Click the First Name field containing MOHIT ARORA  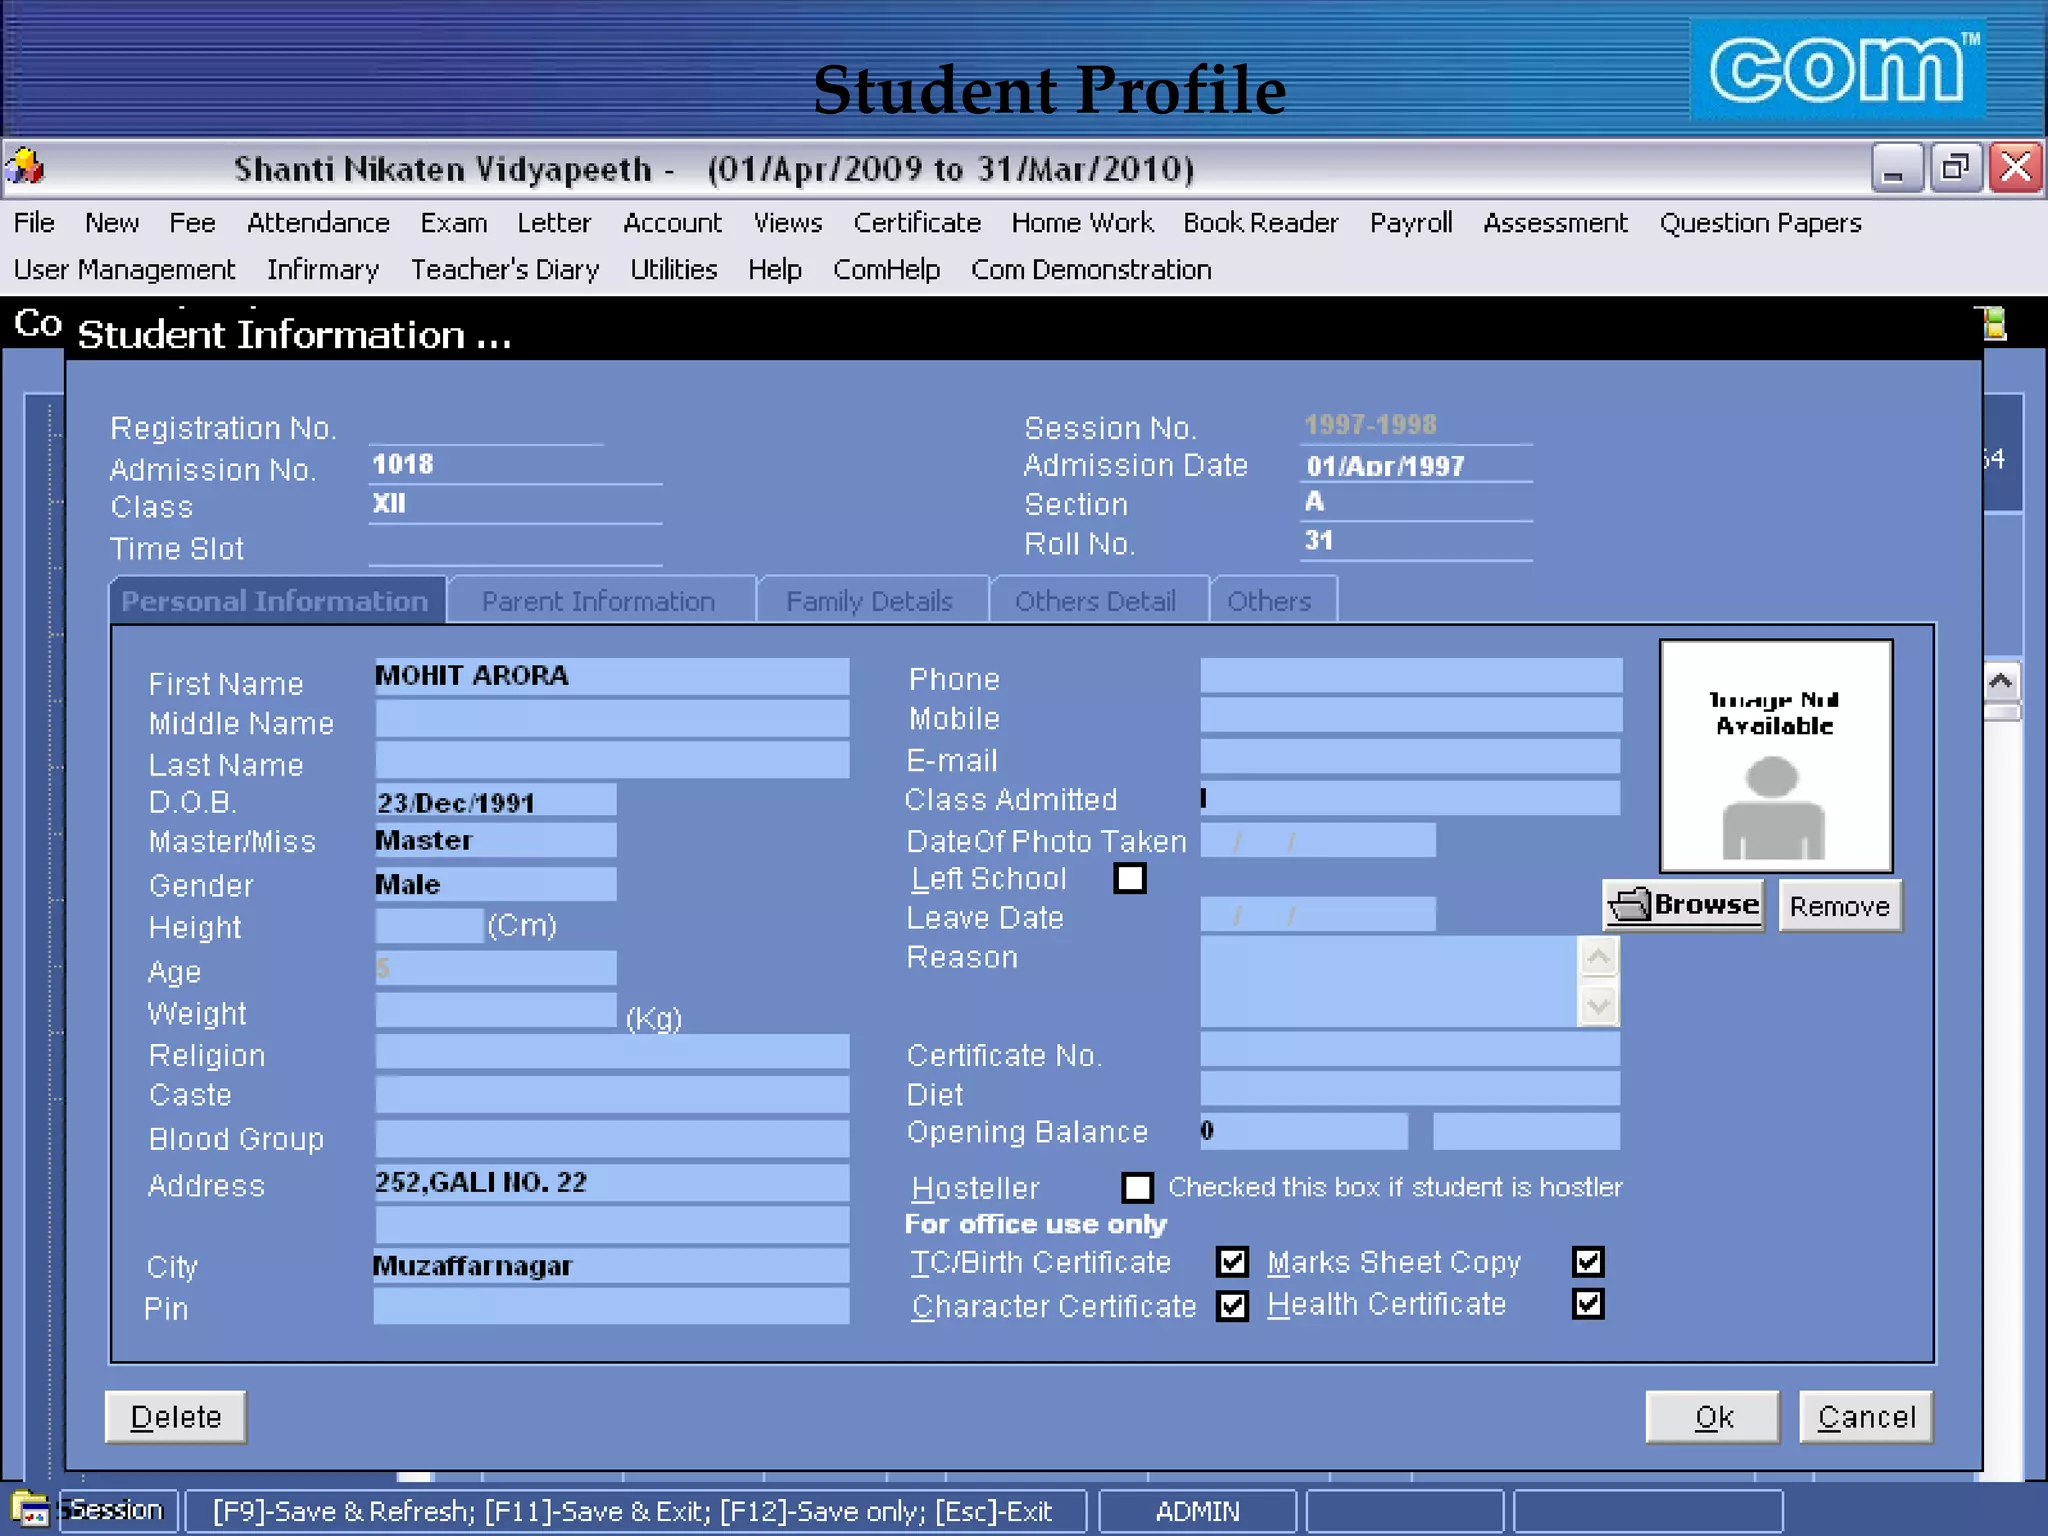[x=612, y=676]
